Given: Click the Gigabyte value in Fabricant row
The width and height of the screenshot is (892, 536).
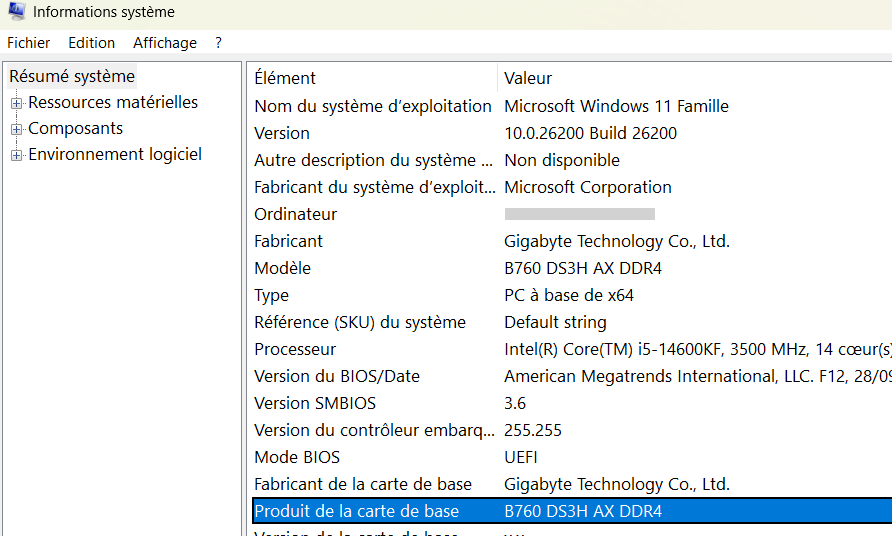Looking at the screenshot, I should pos(617,241).
